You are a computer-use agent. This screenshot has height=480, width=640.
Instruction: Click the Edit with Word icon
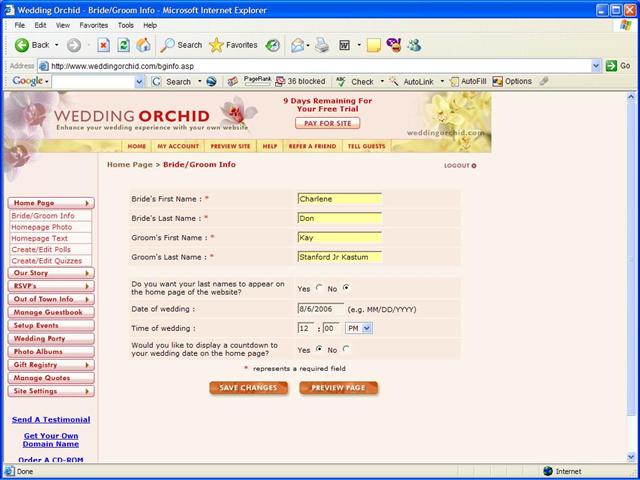[344, 45]
